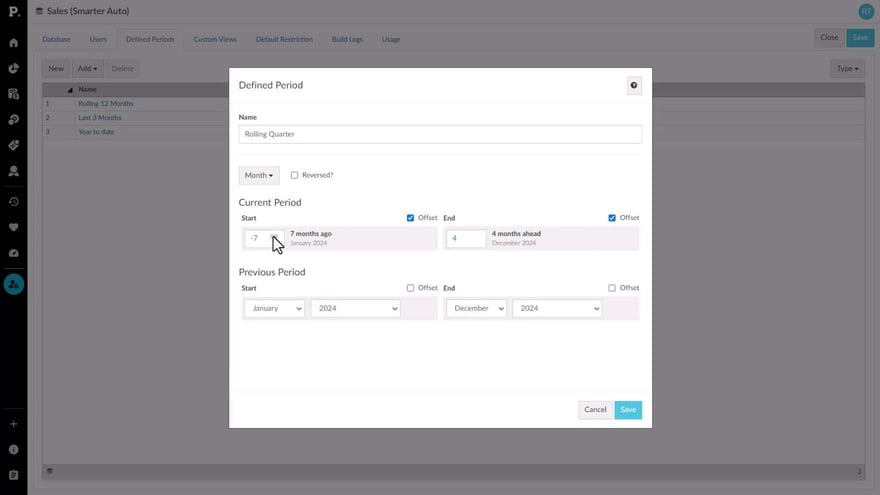Open the Usage tab
This screenshot has width=880, height=495.
(391, 39)
